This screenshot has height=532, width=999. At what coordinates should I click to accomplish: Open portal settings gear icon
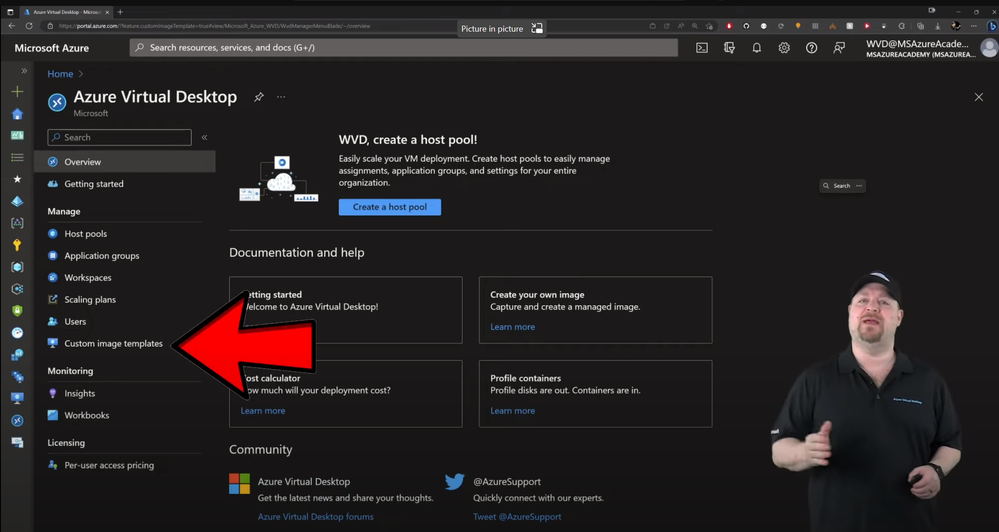pos(784,48)
